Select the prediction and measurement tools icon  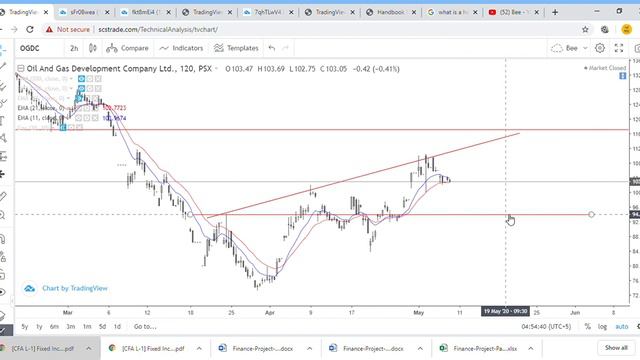[x=3, y=156]
